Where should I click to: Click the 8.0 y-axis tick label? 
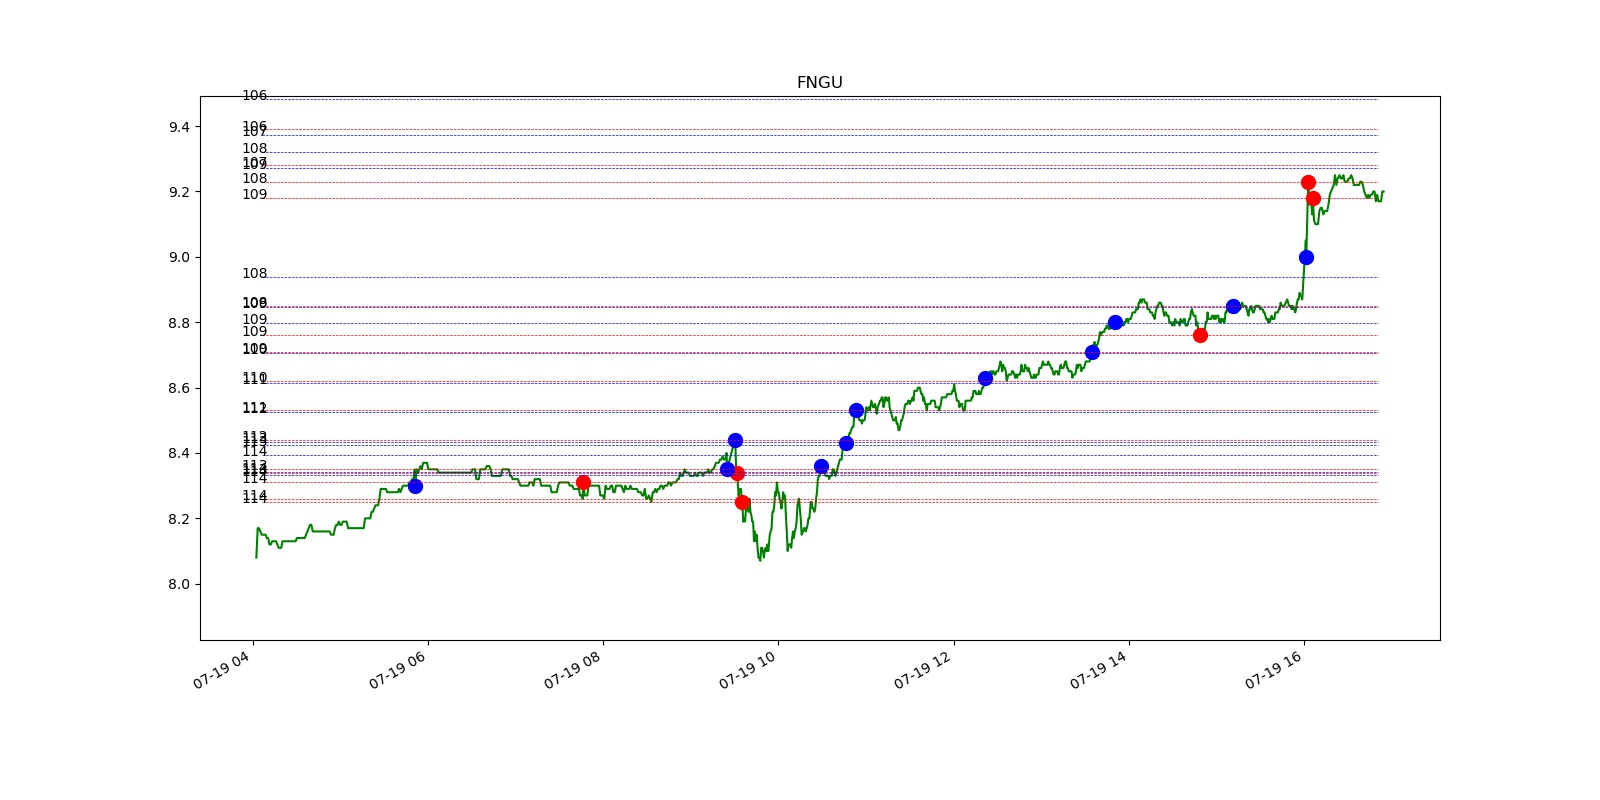[179, 584]
